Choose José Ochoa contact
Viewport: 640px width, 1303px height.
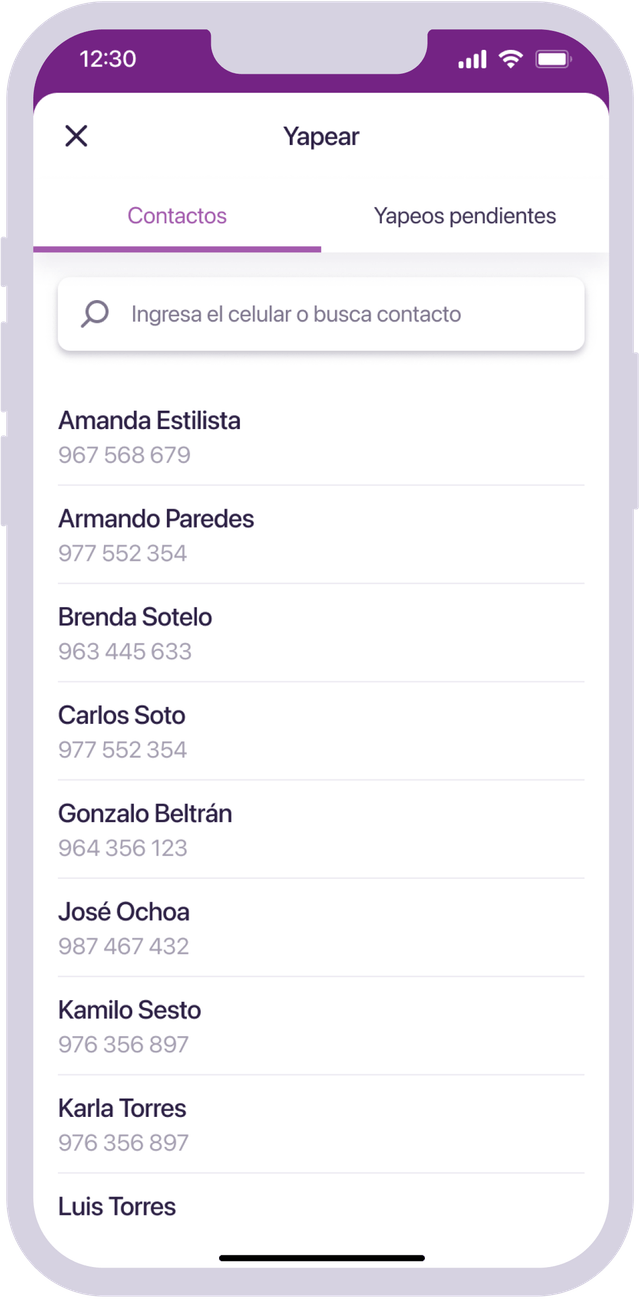point(320,927)
